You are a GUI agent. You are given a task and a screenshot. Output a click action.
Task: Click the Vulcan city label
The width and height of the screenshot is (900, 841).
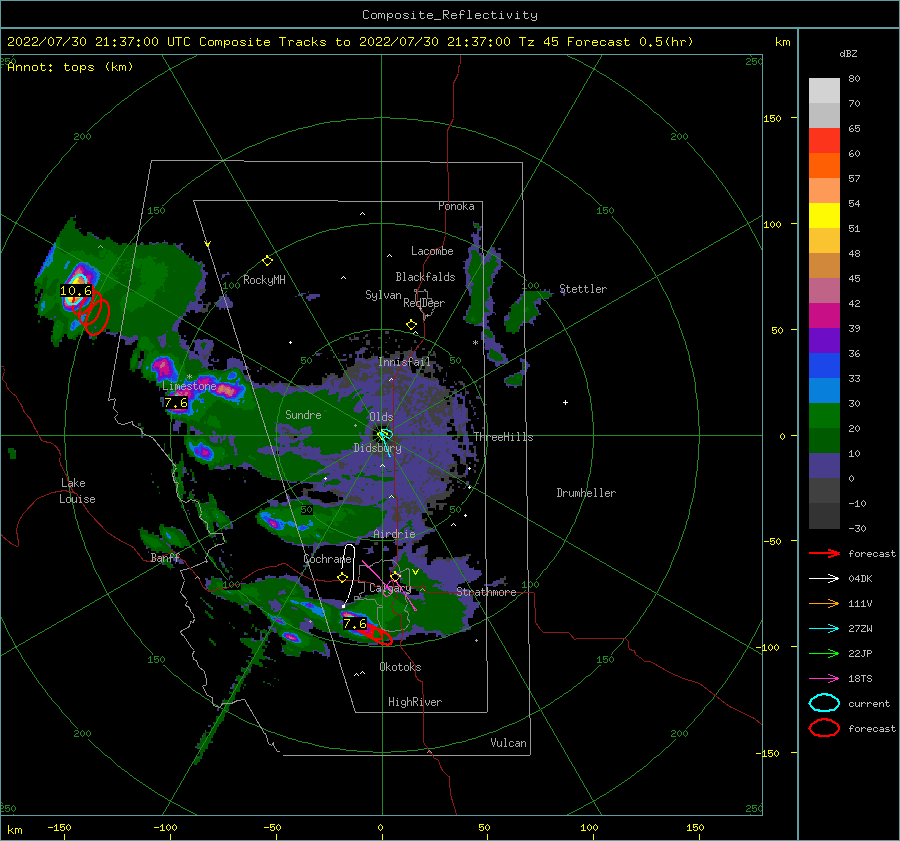pos(509,743)
